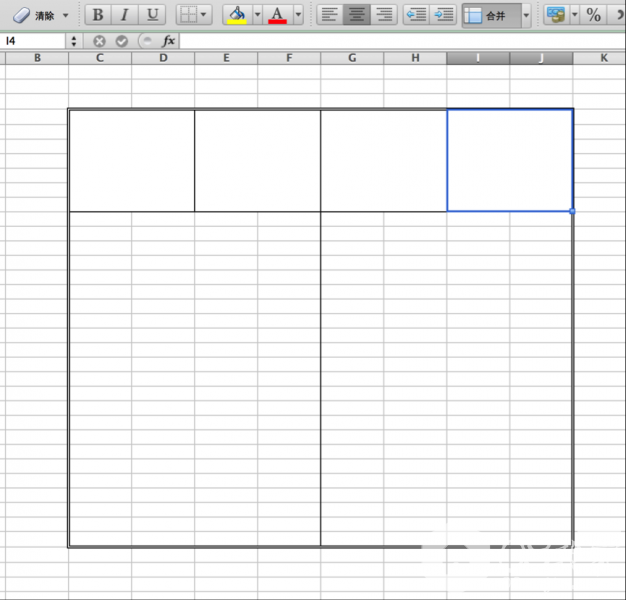
Task: Expand the fill color dropdown
Action: pos(257,16)
